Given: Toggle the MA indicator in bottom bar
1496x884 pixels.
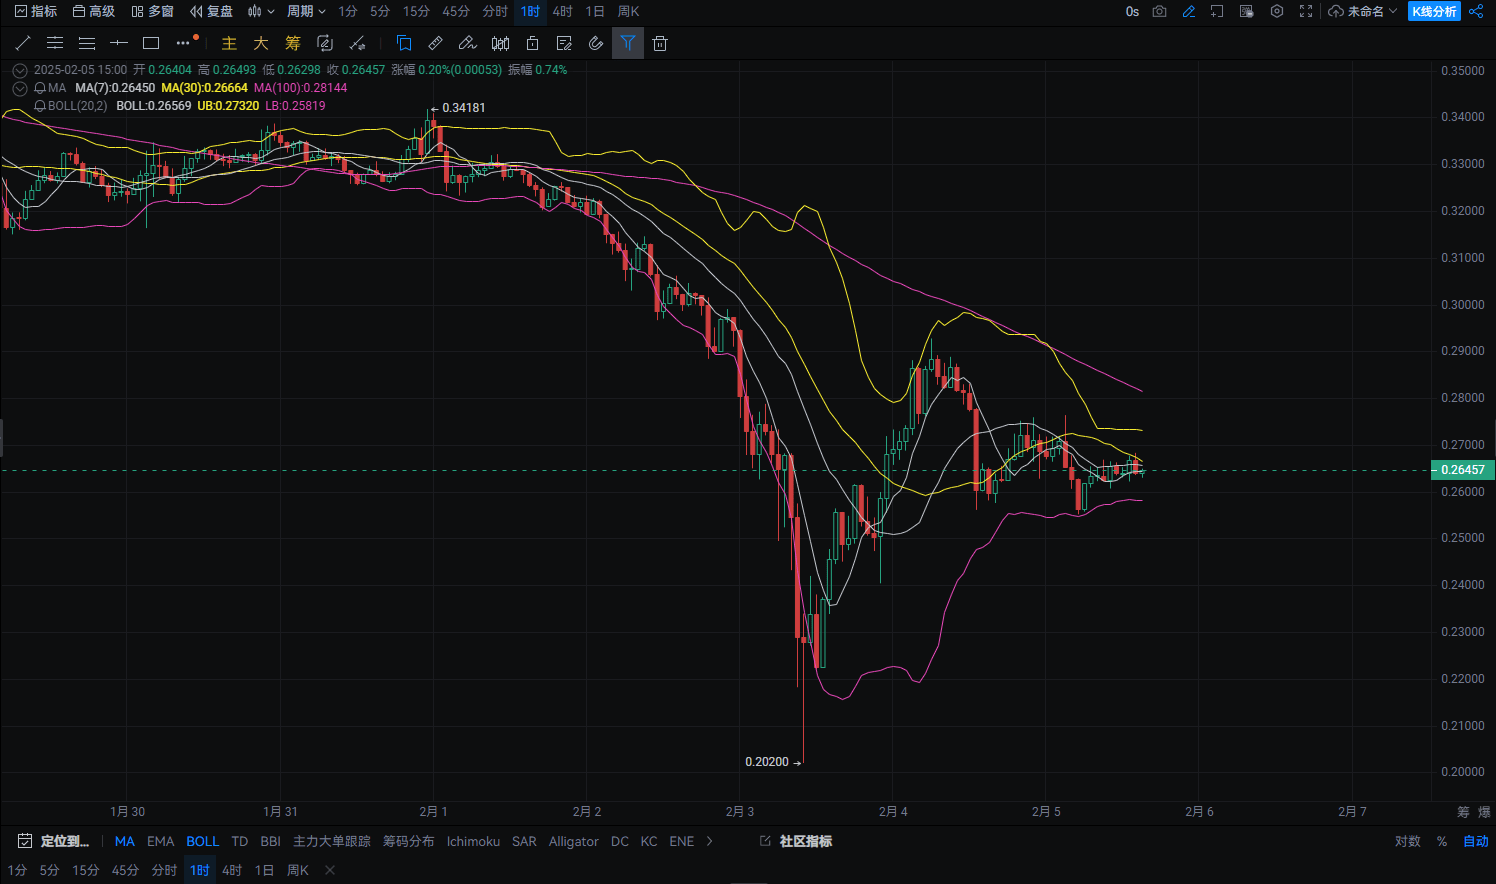Looking at the screenshot, I should coord(124,841).
